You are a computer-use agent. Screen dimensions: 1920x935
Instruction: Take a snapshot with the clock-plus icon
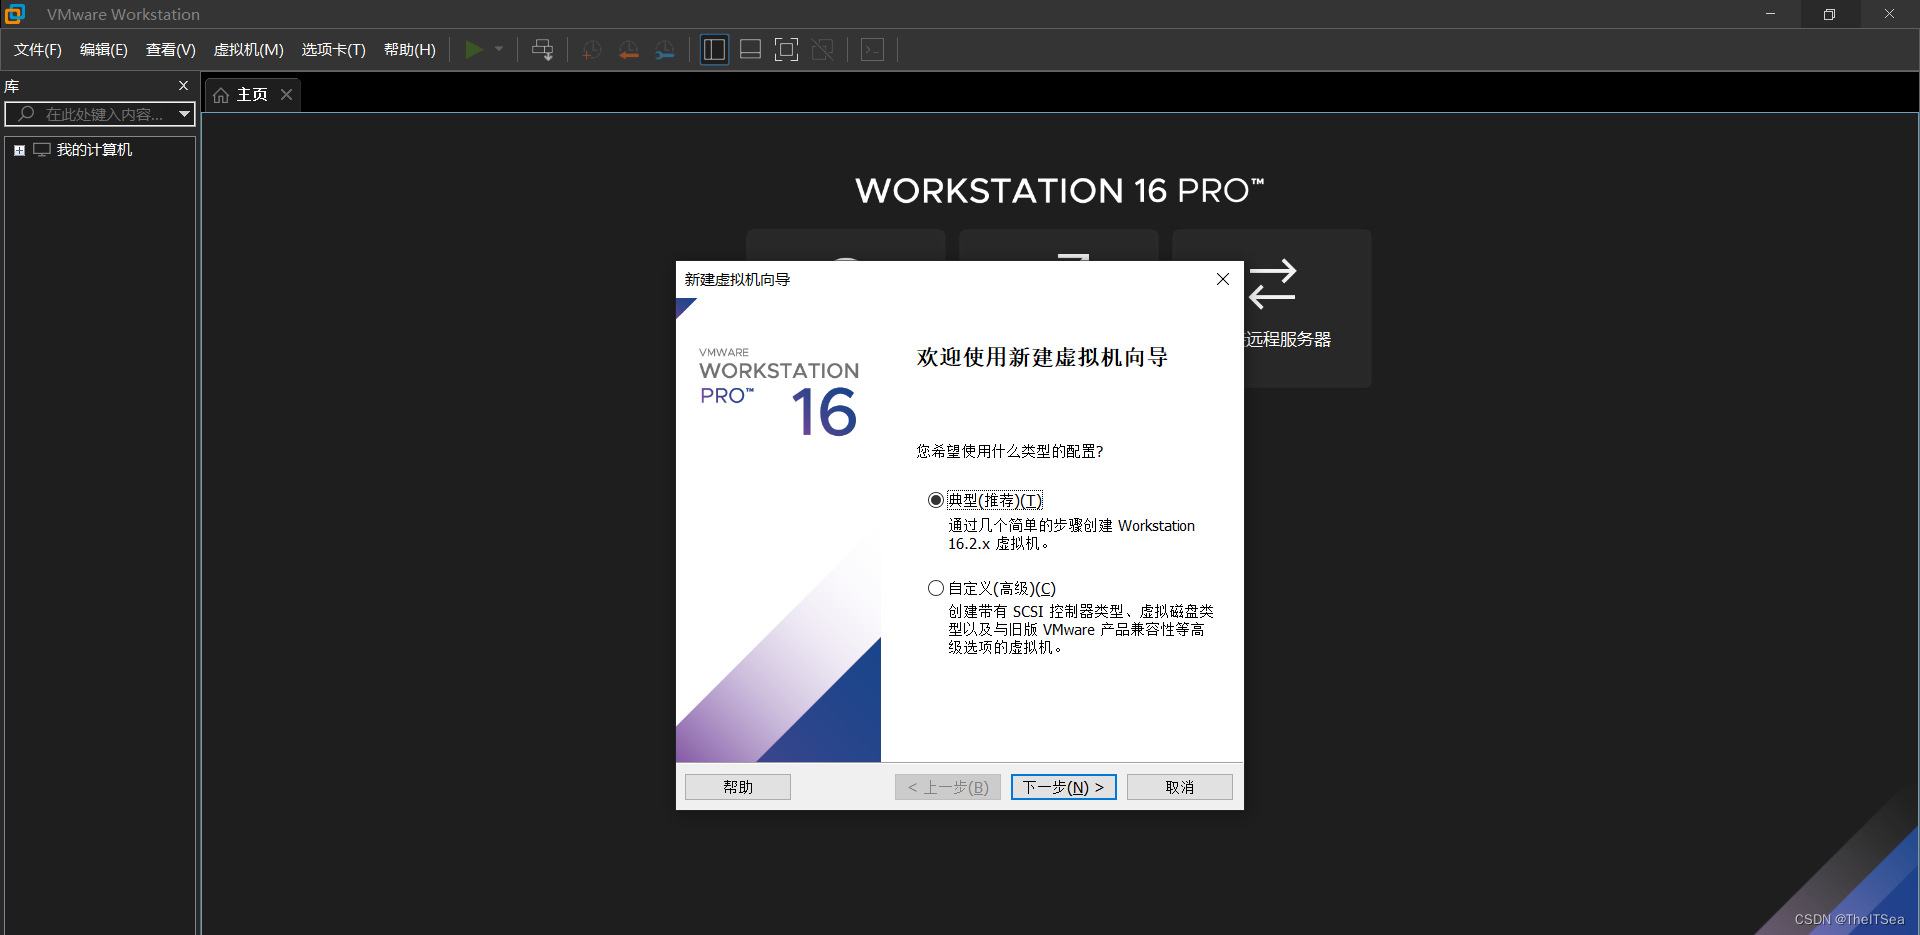(591, 50)
